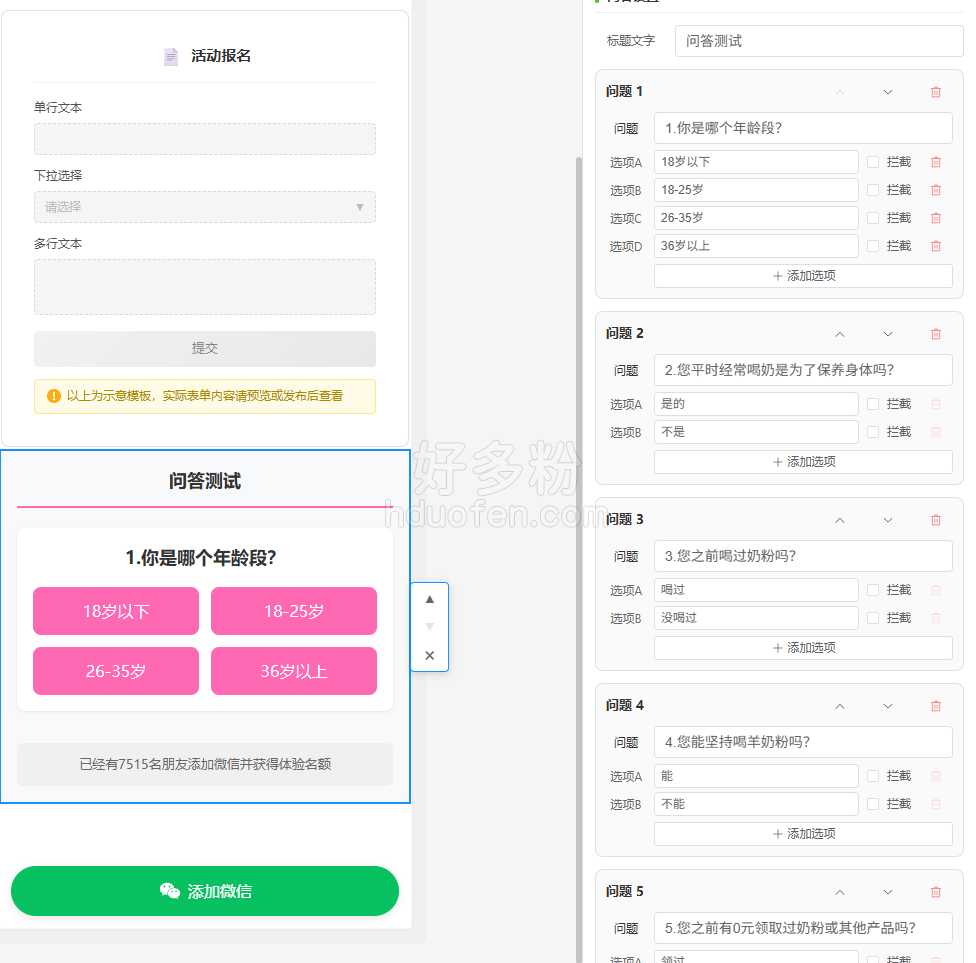Select the "26-35岁" answer in preview
Image resolution: width=976 pixels, height=963 pixels.
[x=116, y=671]
